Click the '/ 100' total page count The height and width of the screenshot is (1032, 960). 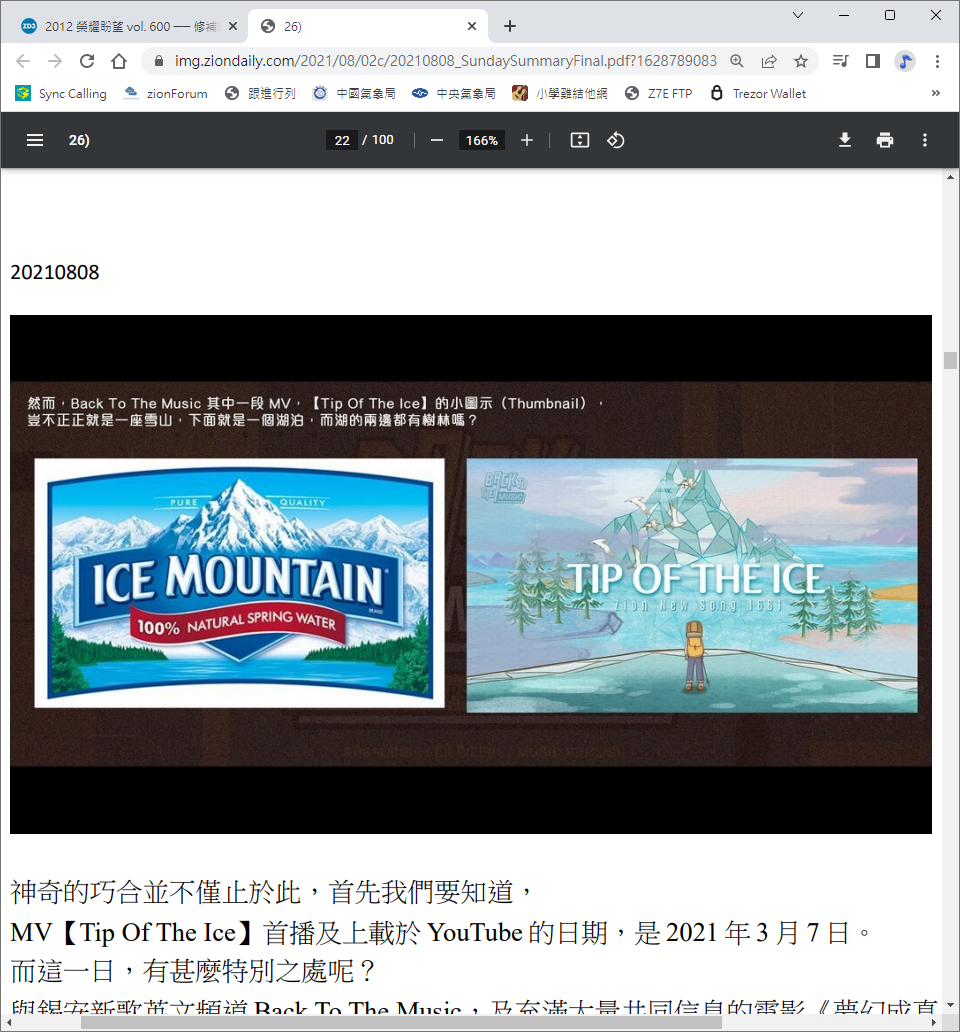[x=378, y=140]
